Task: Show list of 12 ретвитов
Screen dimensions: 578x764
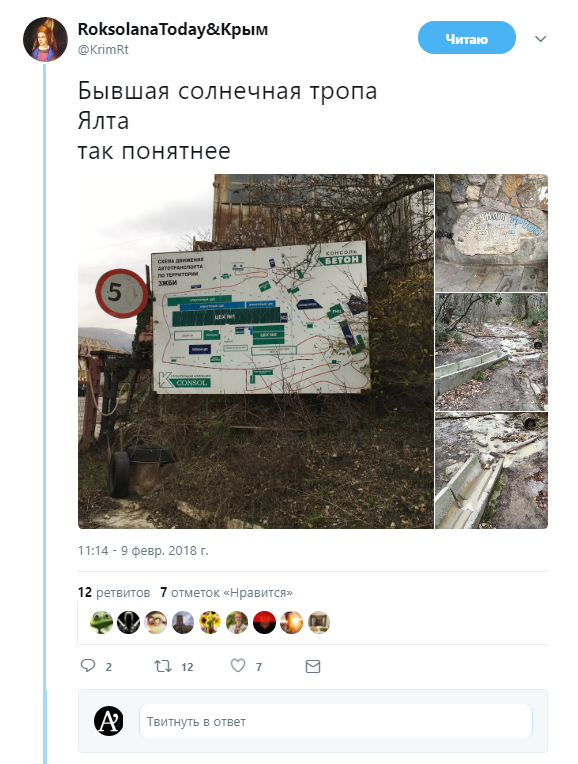Action: coord(114,592)
